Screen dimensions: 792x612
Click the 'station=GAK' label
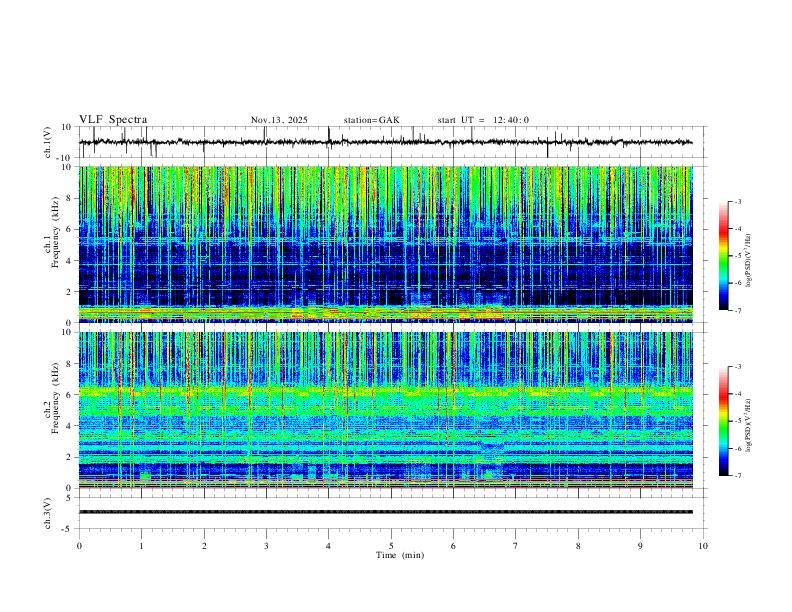click(x=371, y=120)
